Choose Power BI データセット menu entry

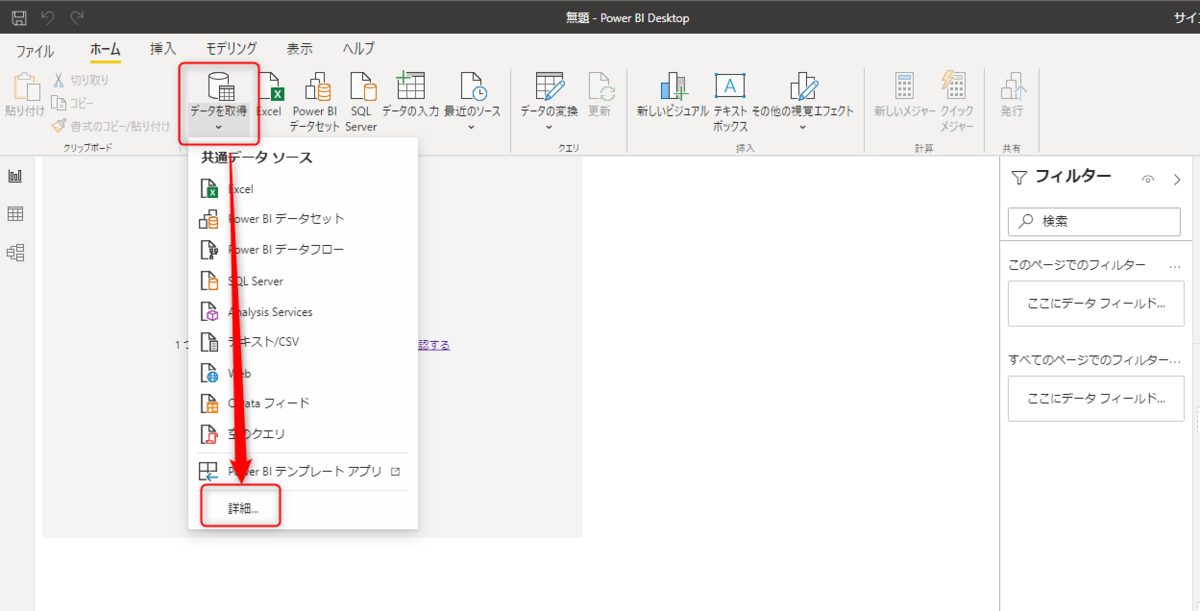(303, 219)
